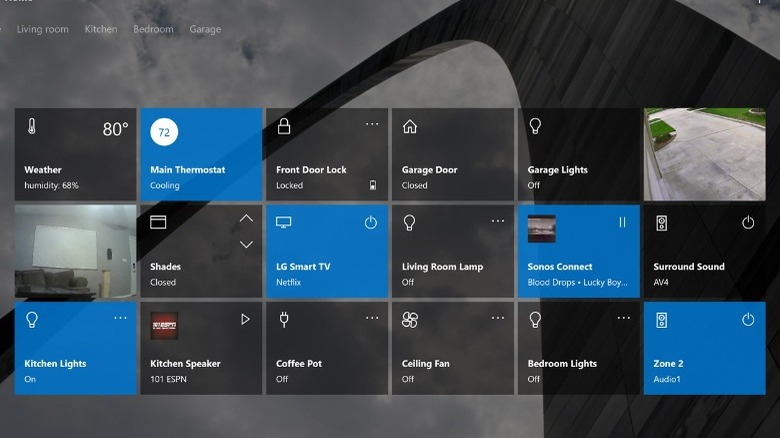Open the Living room tab

coord(43,29)
